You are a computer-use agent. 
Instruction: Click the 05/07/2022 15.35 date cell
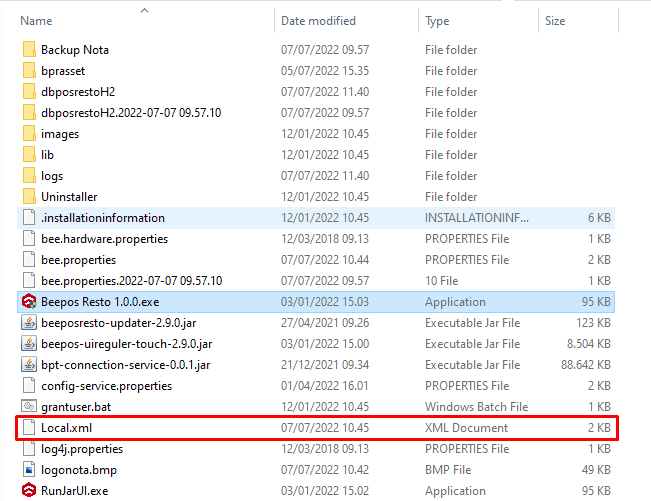coord(325,71)
